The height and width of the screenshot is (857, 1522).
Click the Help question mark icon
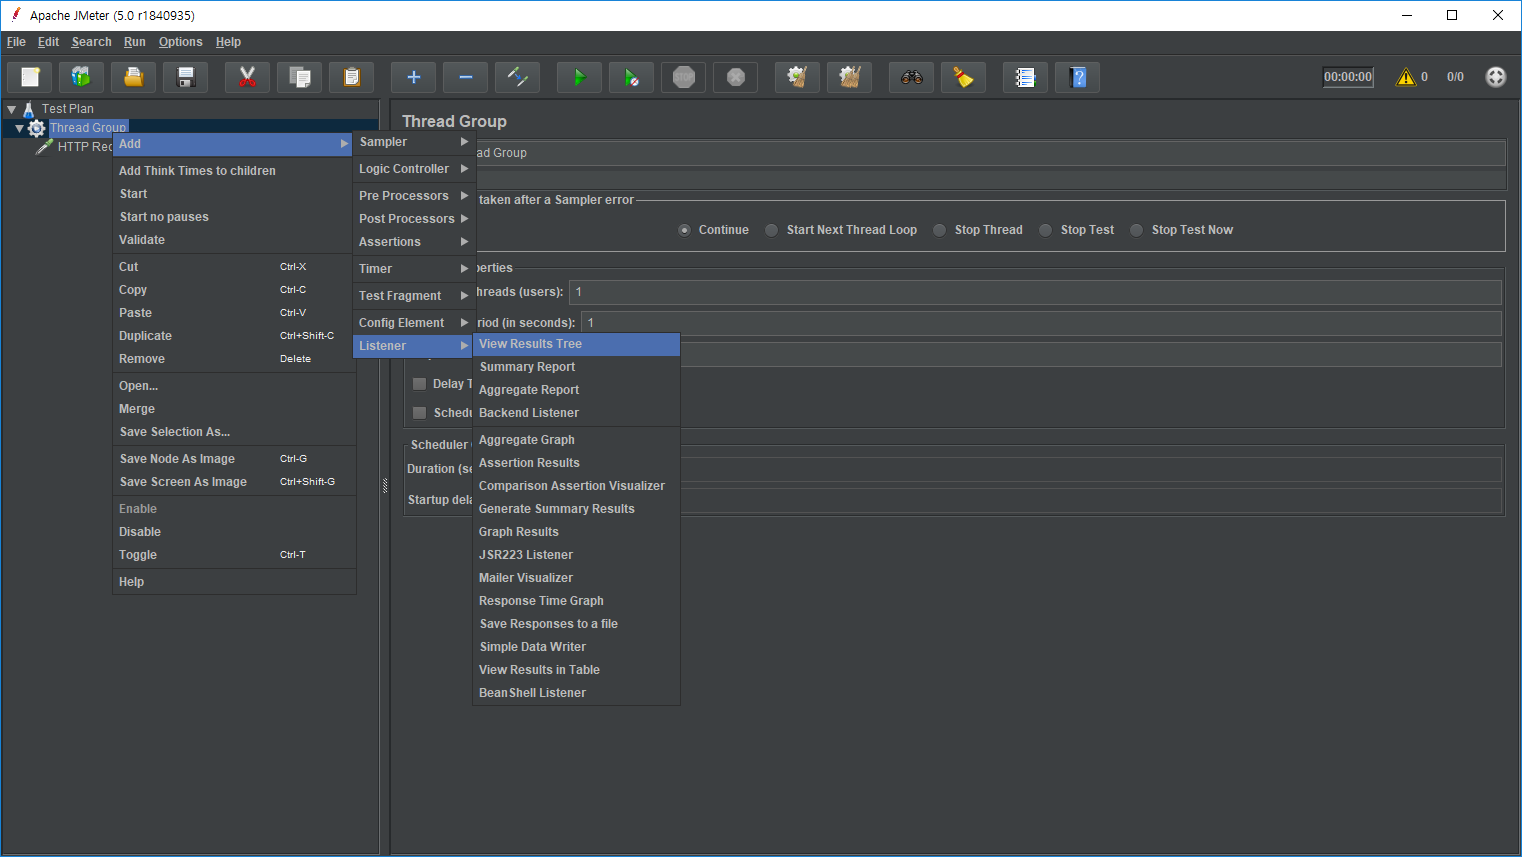point(1078,77)
